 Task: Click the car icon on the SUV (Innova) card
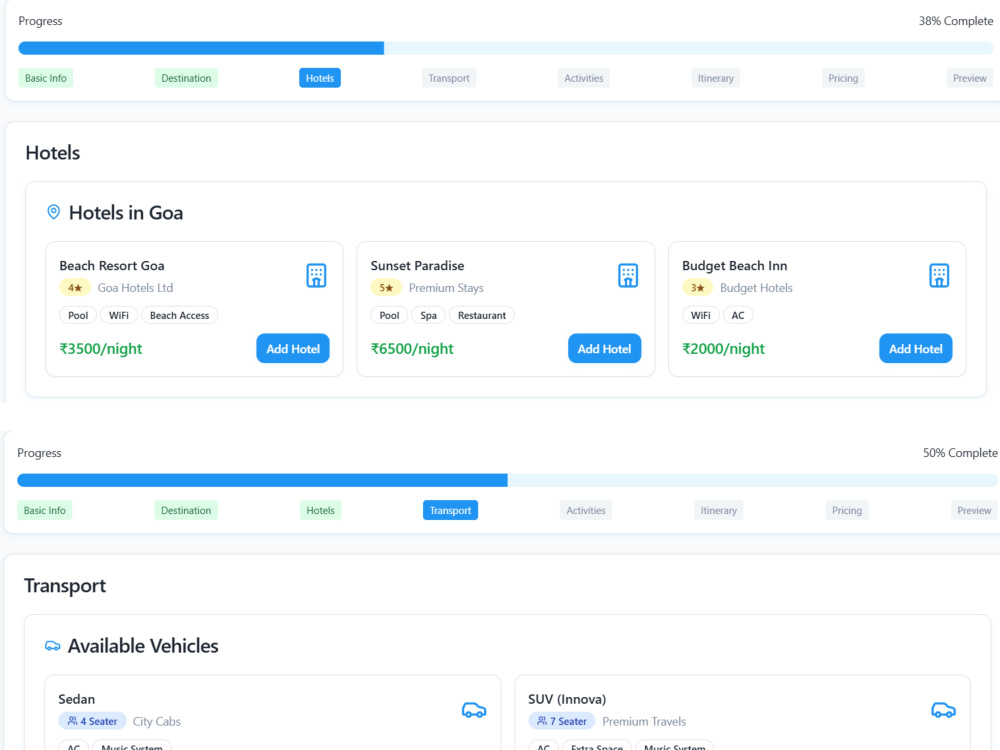(x=943, y=710)
